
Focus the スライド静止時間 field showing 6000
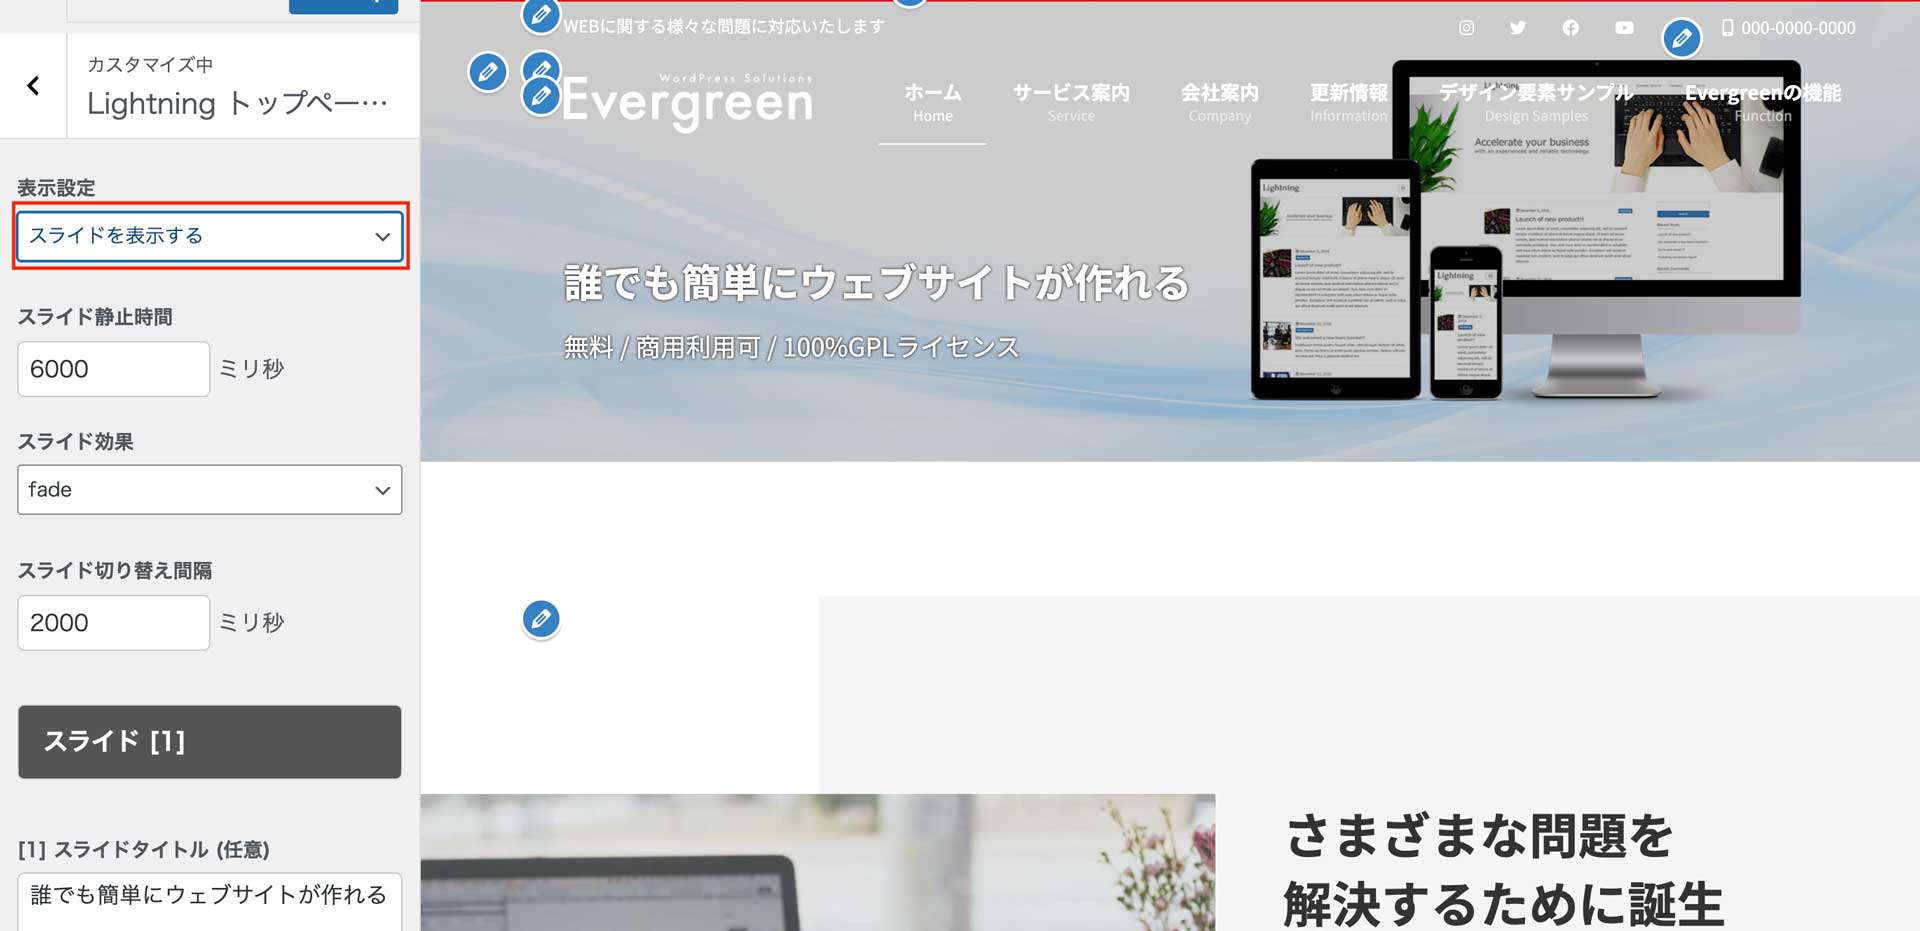tap(114, 369)
